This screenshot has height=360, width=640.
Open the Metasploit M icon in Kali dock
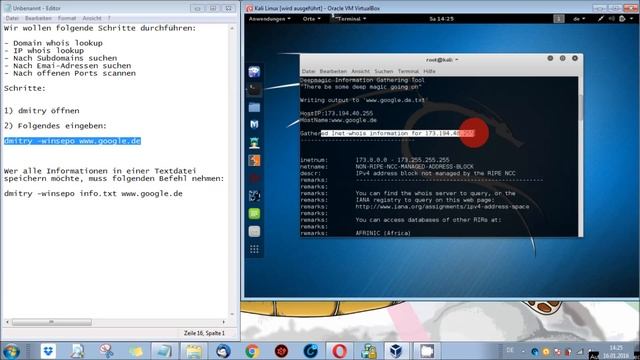(x=254, y=124)
